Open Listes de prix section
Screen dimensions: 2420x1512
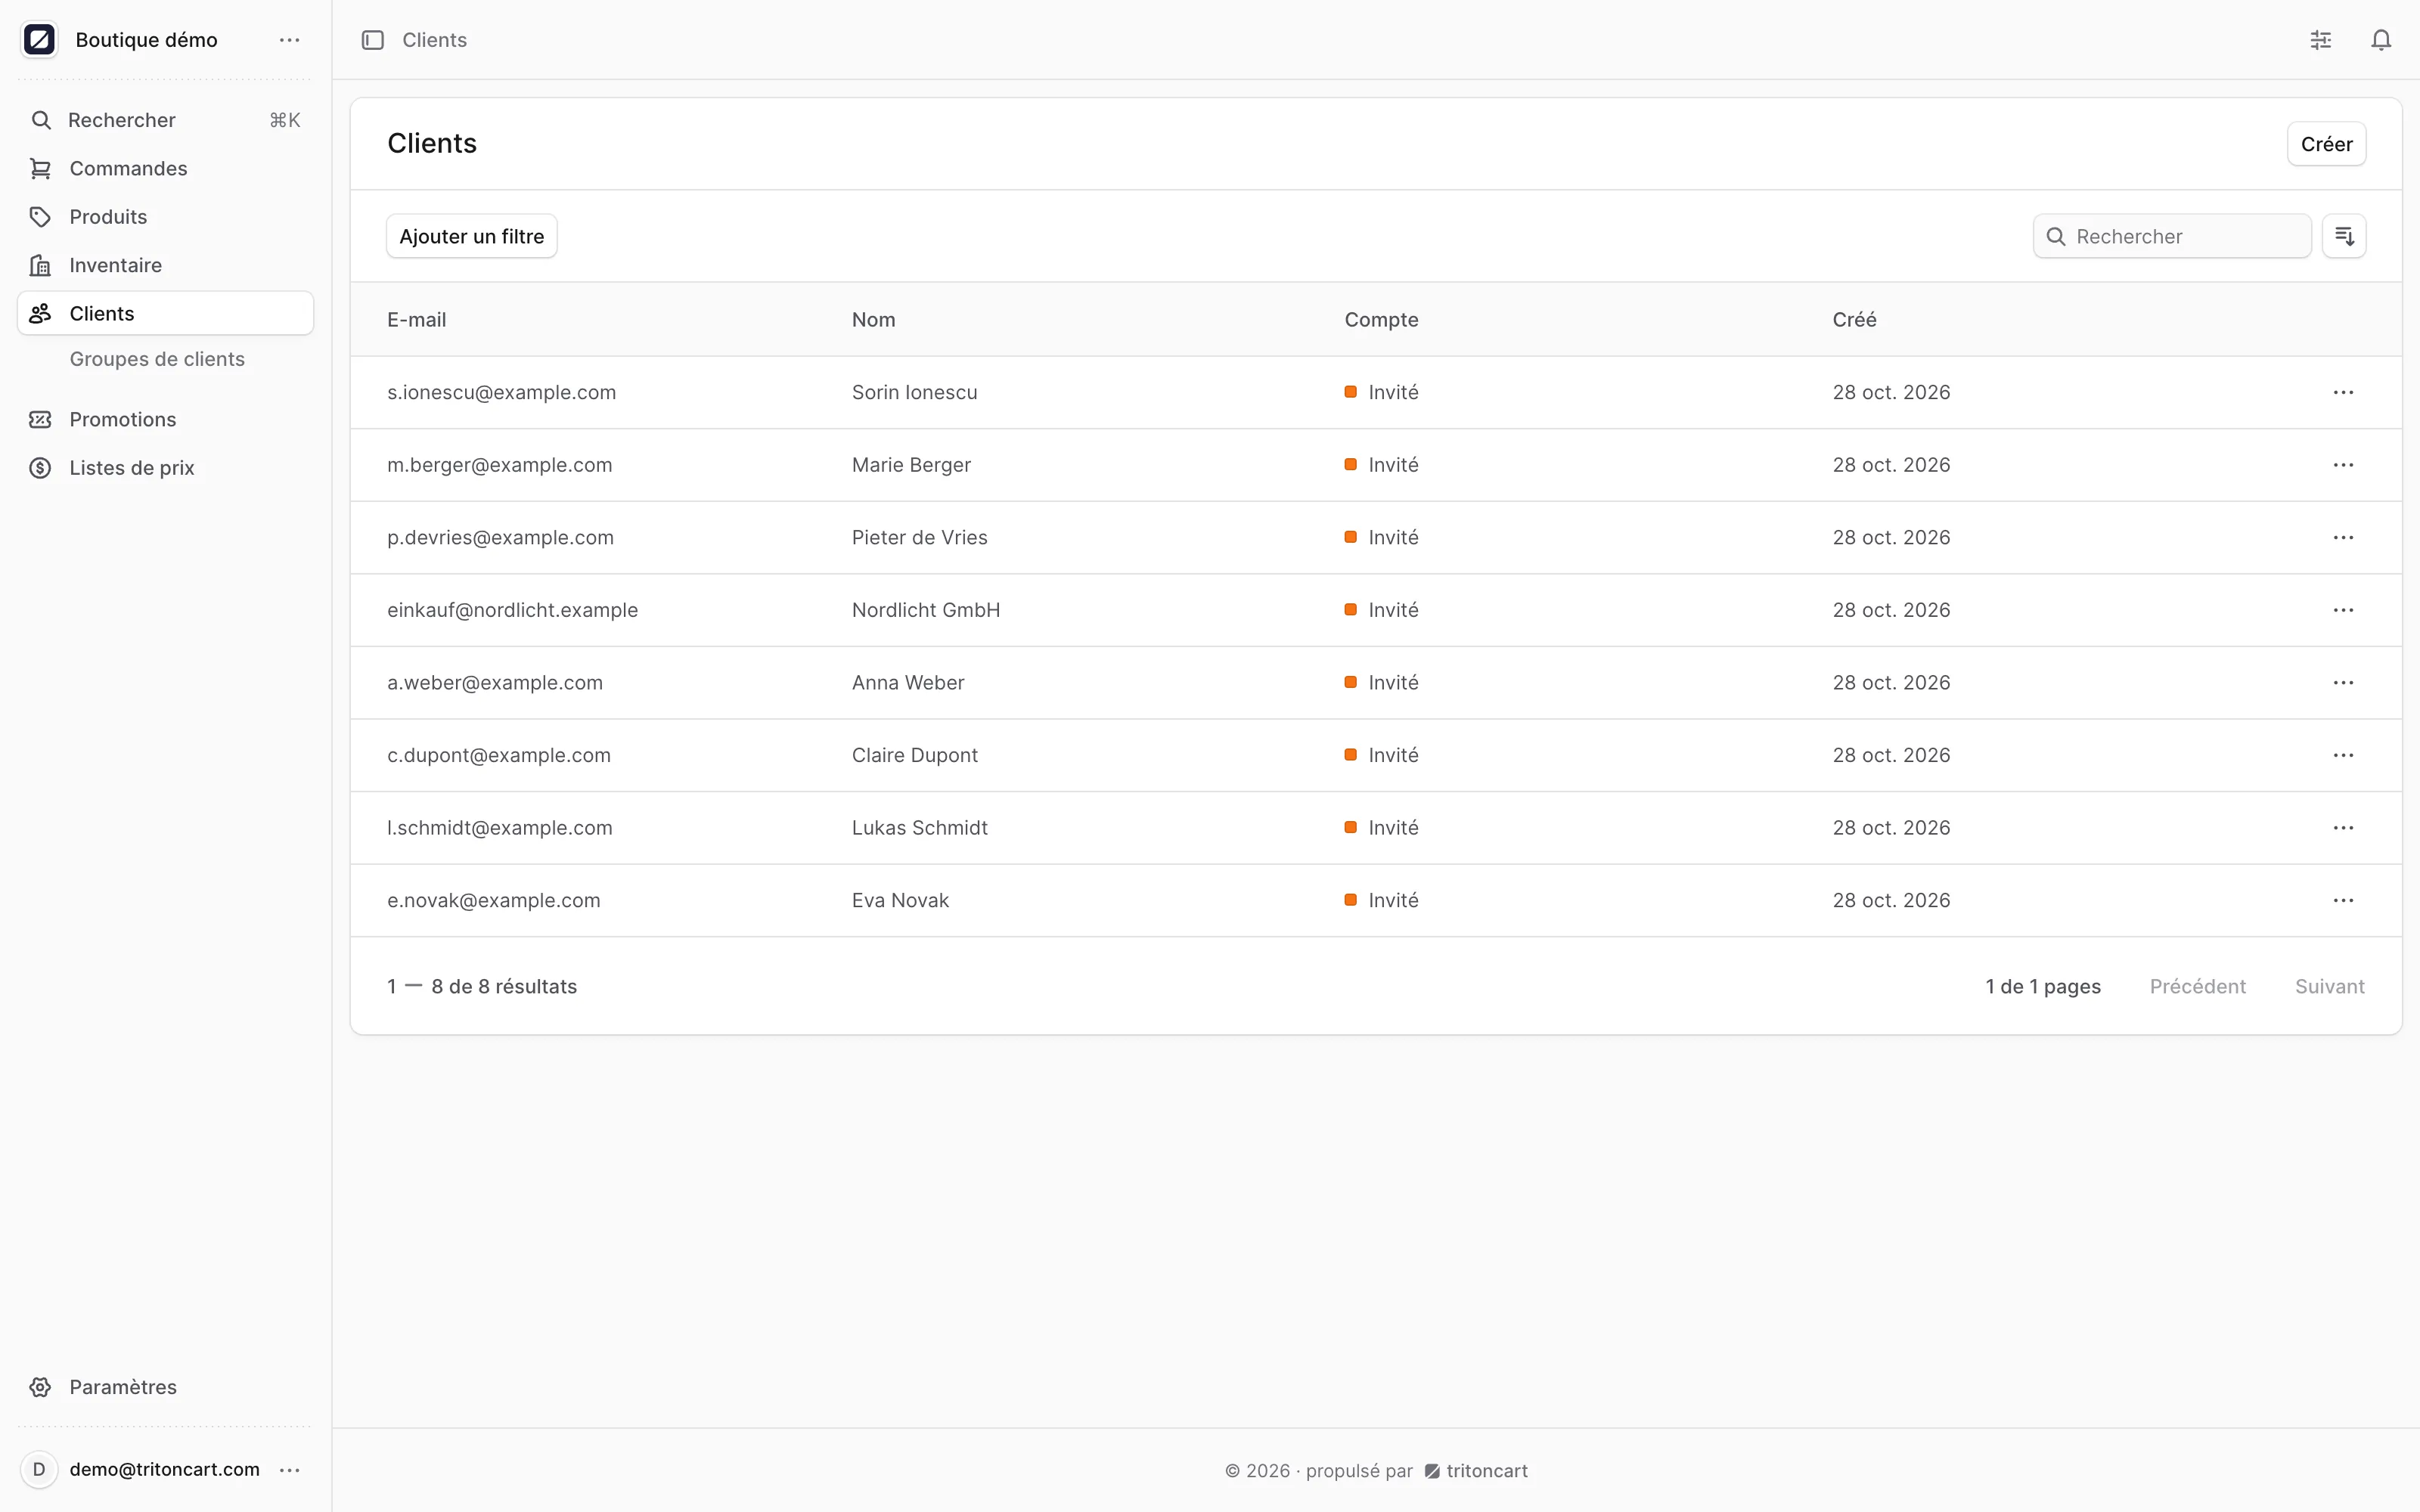(x=165, y=468)
